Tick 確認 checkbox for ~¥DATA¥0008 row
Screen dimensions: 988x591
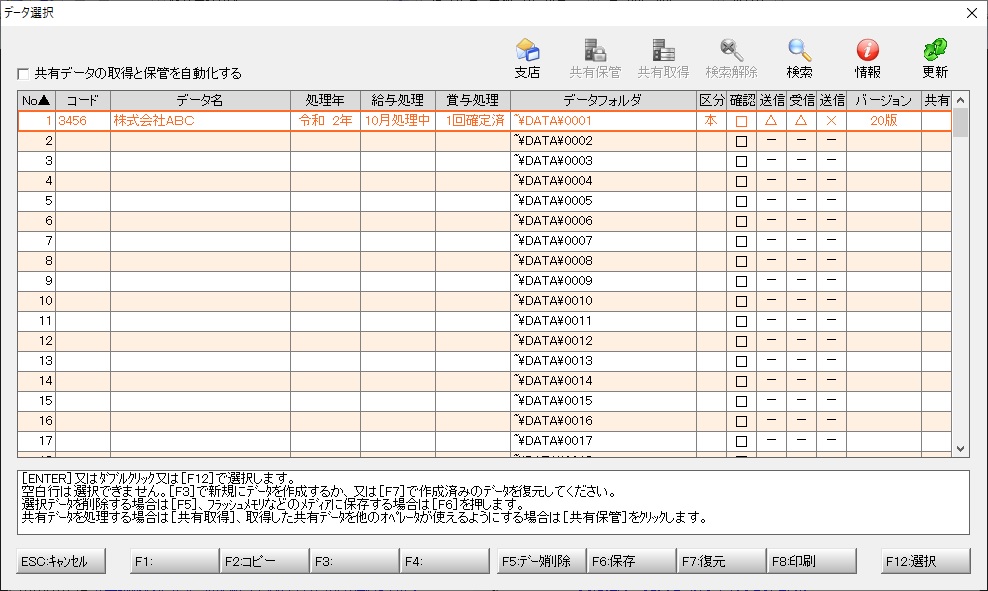742,261
